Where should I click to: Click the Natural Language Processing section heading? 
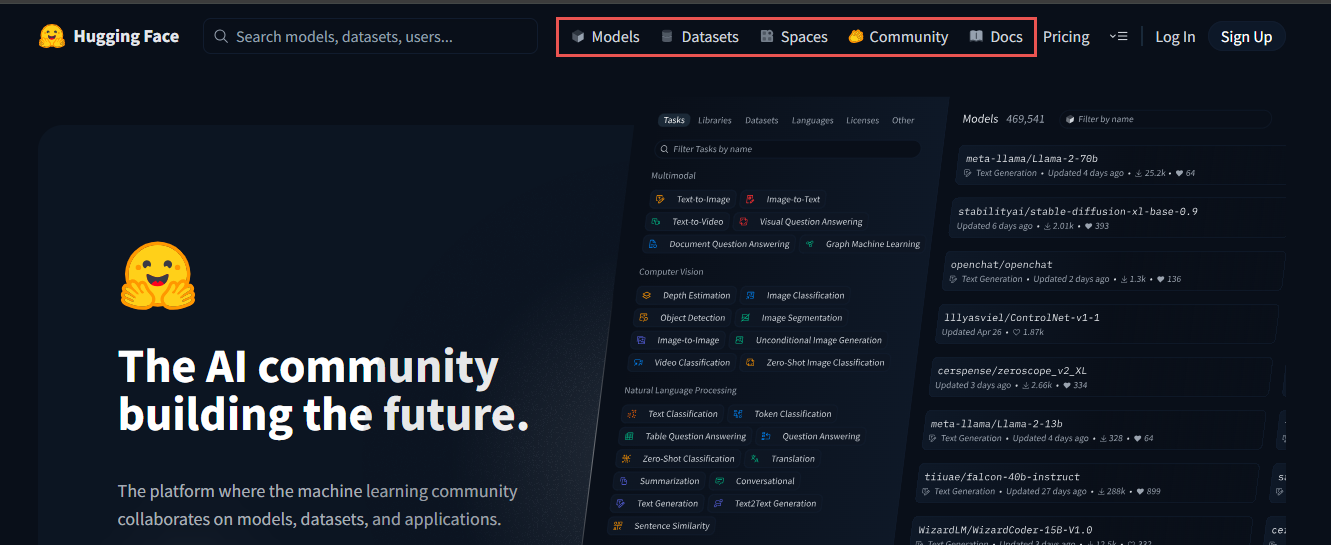coord(680,390)
